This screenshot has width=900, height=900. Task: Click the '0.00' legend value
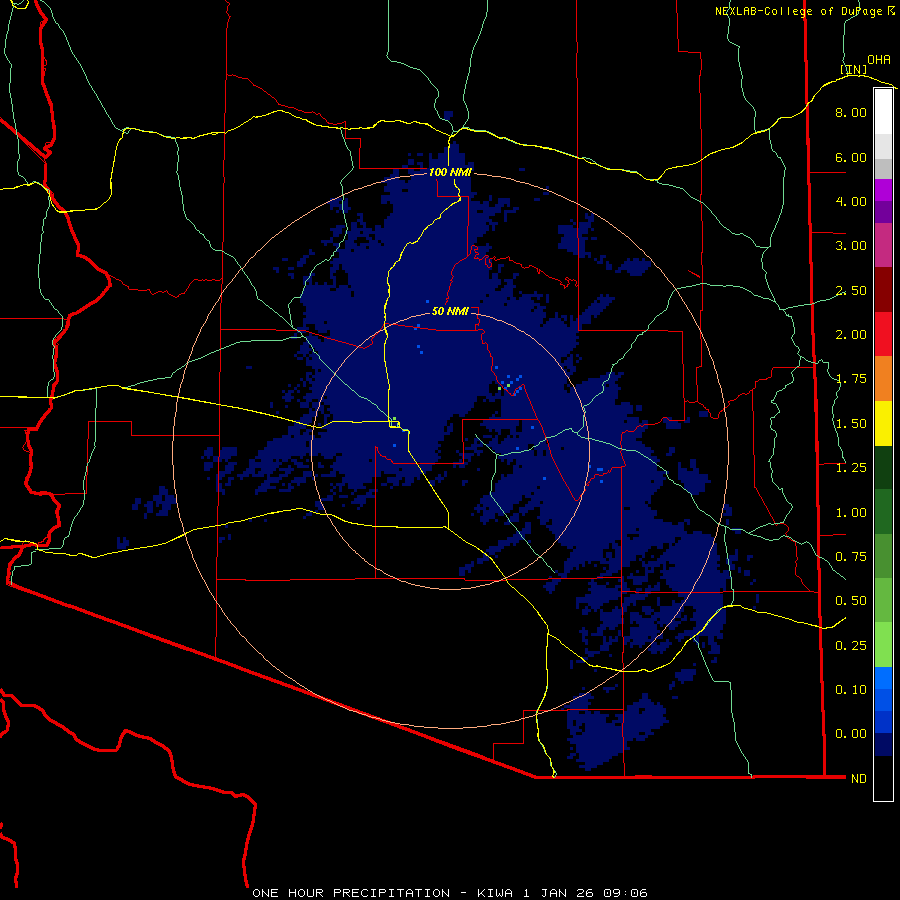click(851, 734)
